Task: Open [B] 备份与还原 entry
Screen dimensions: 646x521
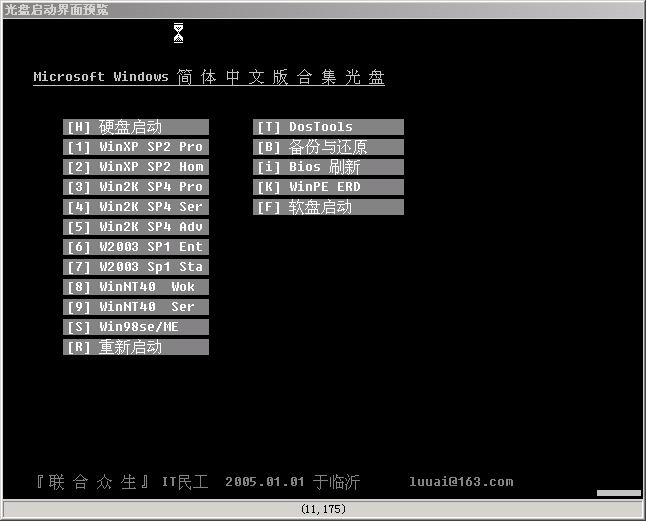Action: [x=328, y=147]
